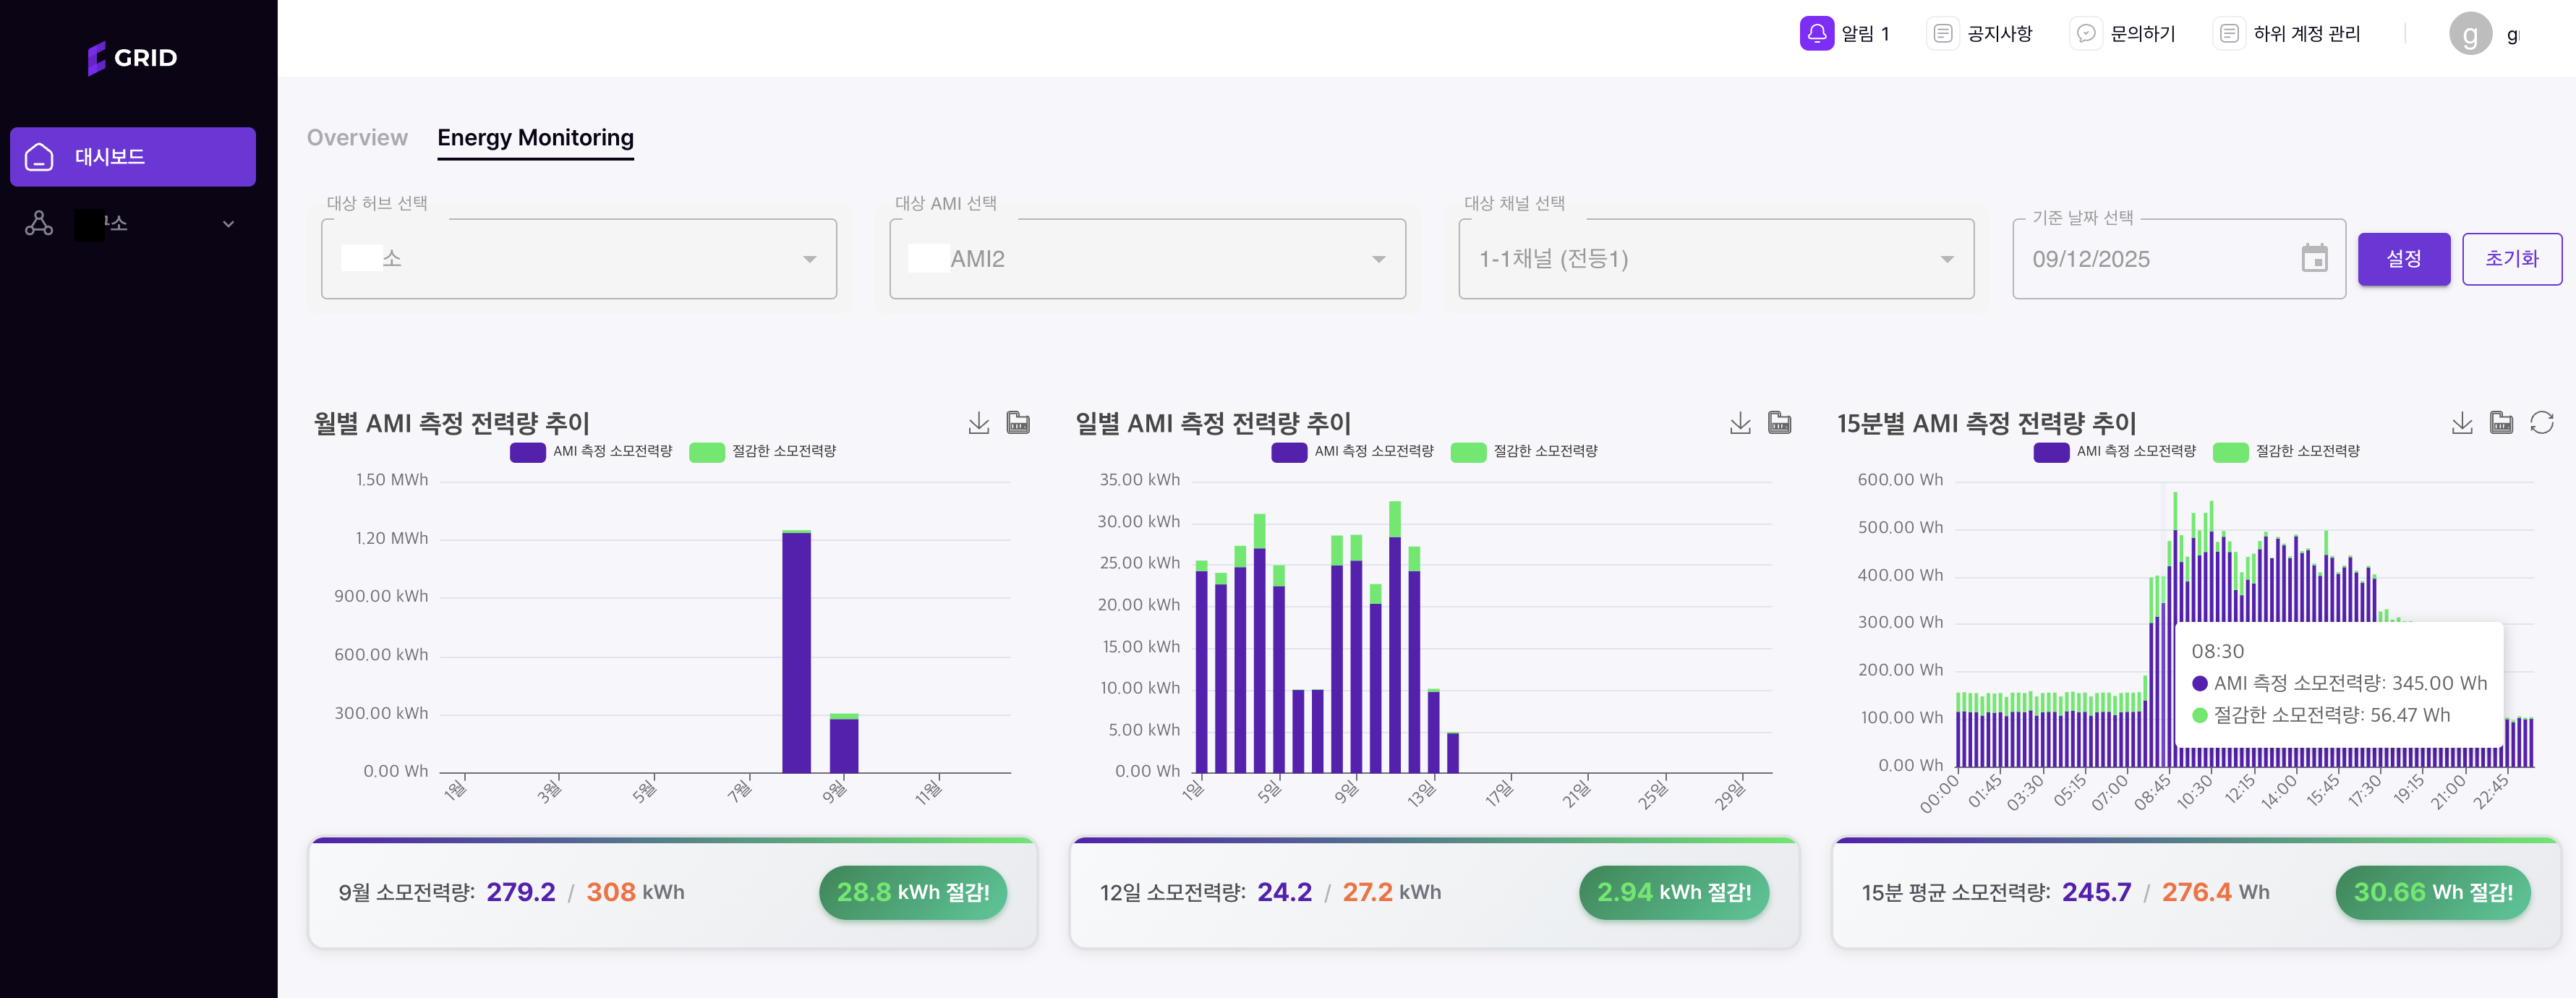2576x998 pixels.
Task: Expand the sidebar site chevron
Action: (x=228, y=224)
